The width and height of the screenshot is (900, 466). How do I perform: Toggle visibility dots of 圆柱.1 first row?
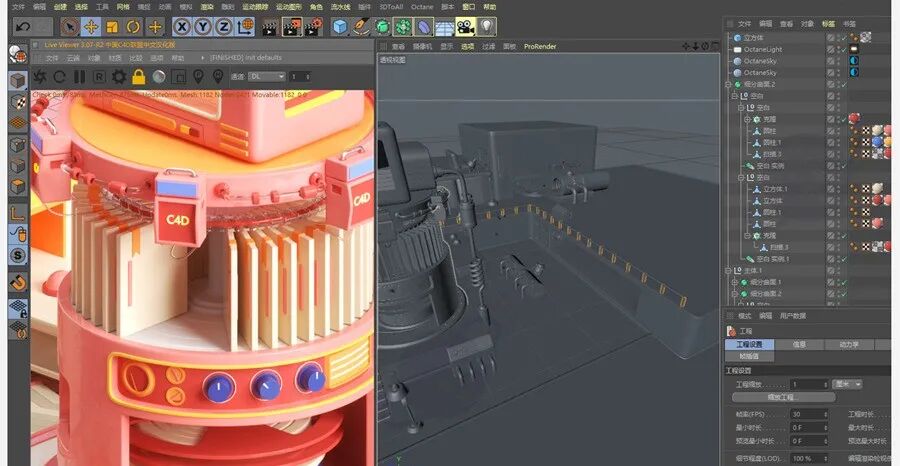[837, 142]
